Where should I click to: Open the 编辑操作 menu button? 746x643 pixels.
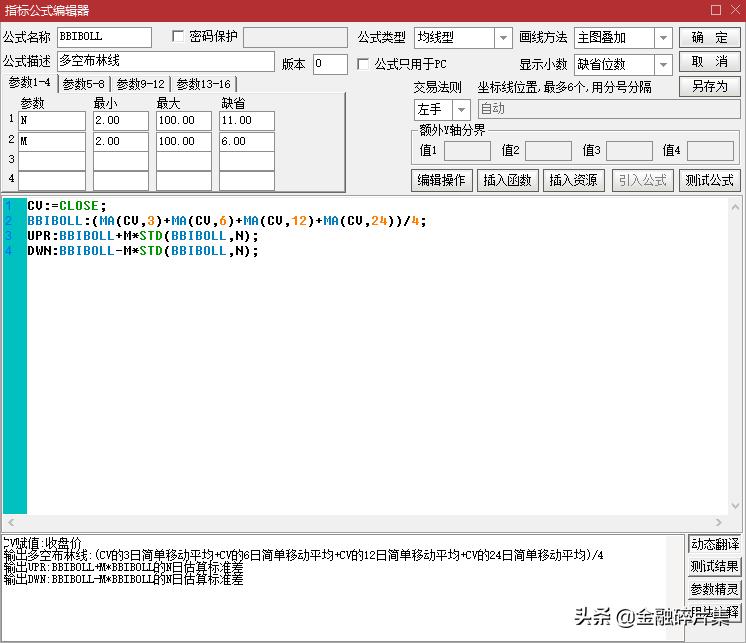point(442,180)
